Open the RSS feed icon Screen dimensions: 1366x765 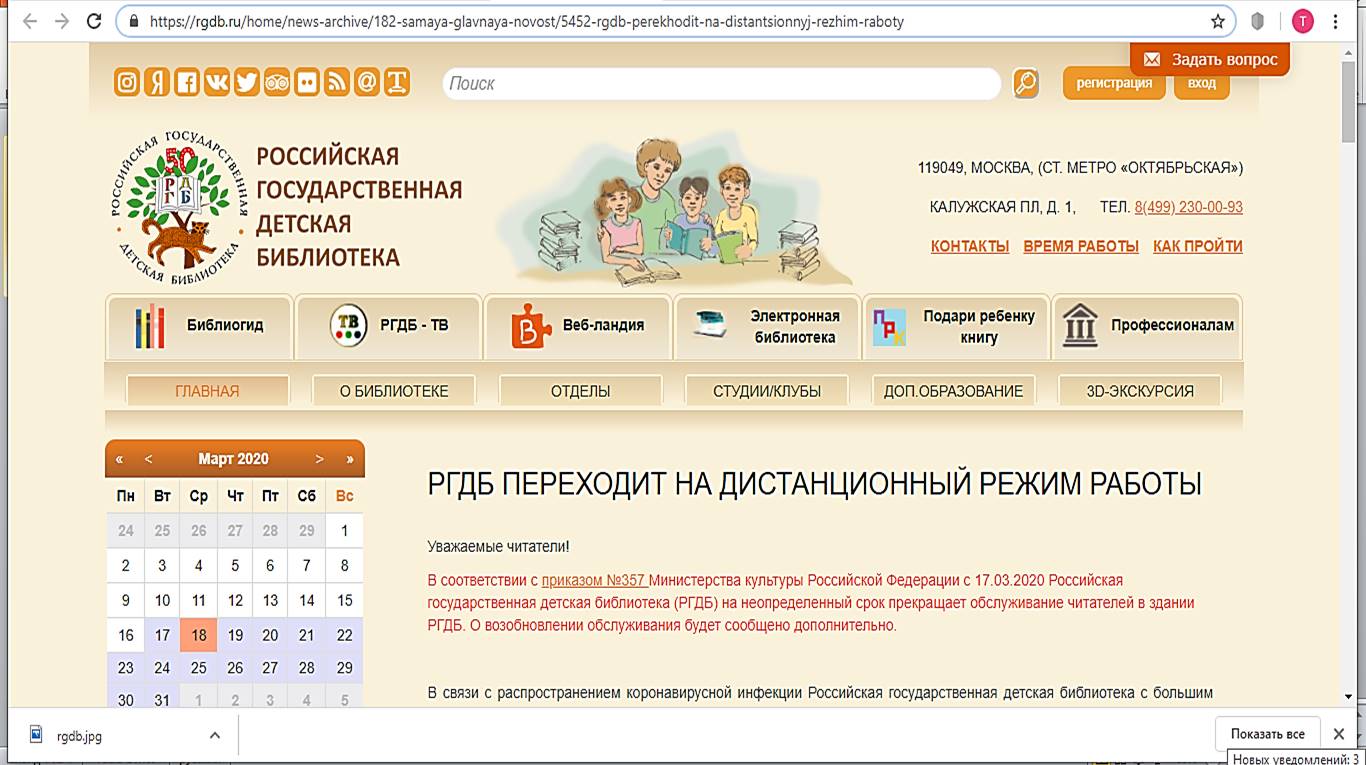(x=337, y=83)
